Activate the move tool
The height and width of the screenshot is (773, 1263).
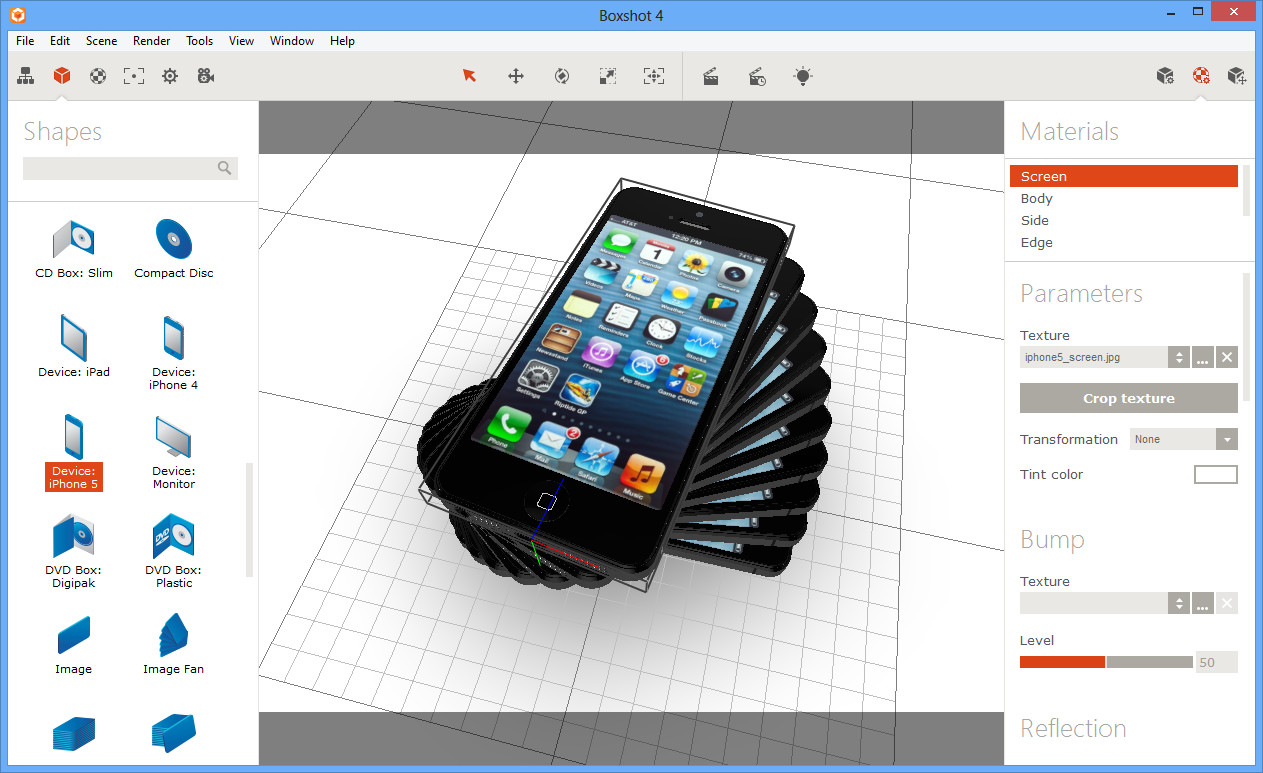point(516,76)
